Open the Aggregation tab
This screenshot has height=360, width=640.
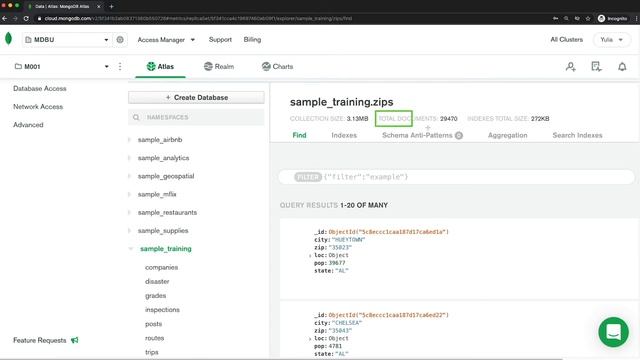[507, 135]
